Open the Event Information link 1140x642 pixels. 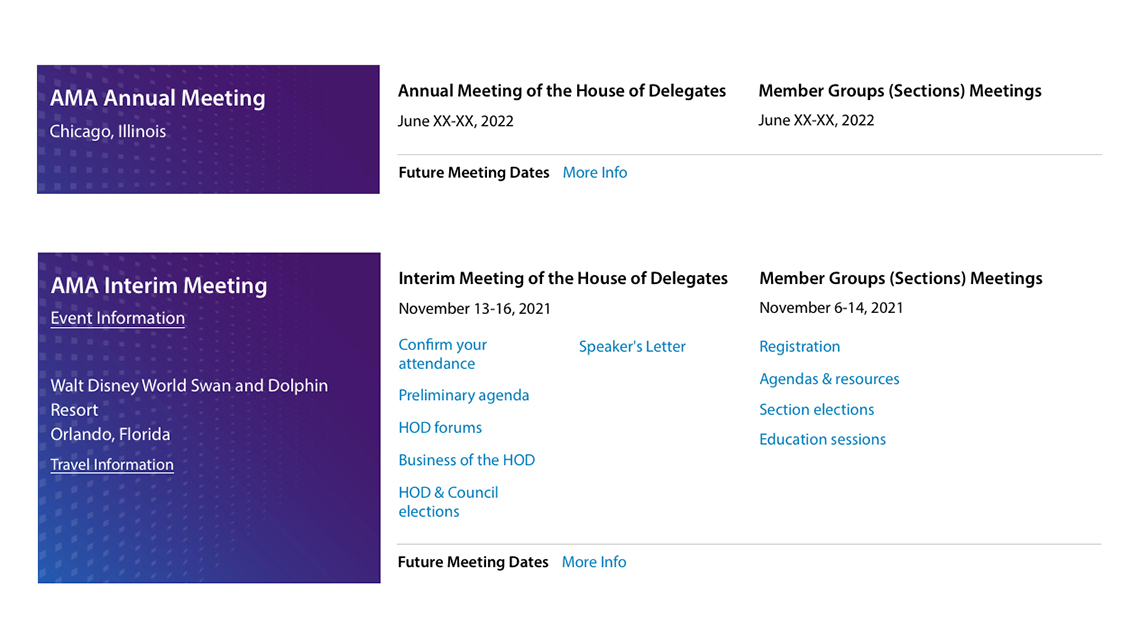click(117, 318)
